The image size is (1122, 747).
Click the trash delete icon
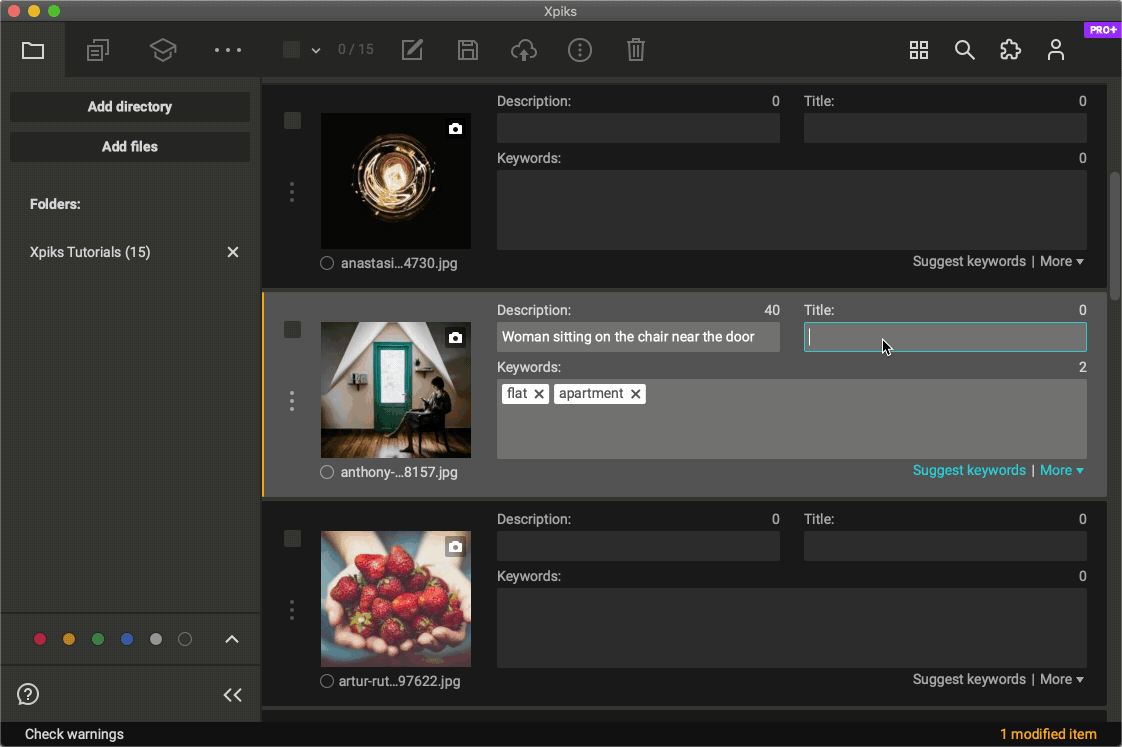(636, 50)
